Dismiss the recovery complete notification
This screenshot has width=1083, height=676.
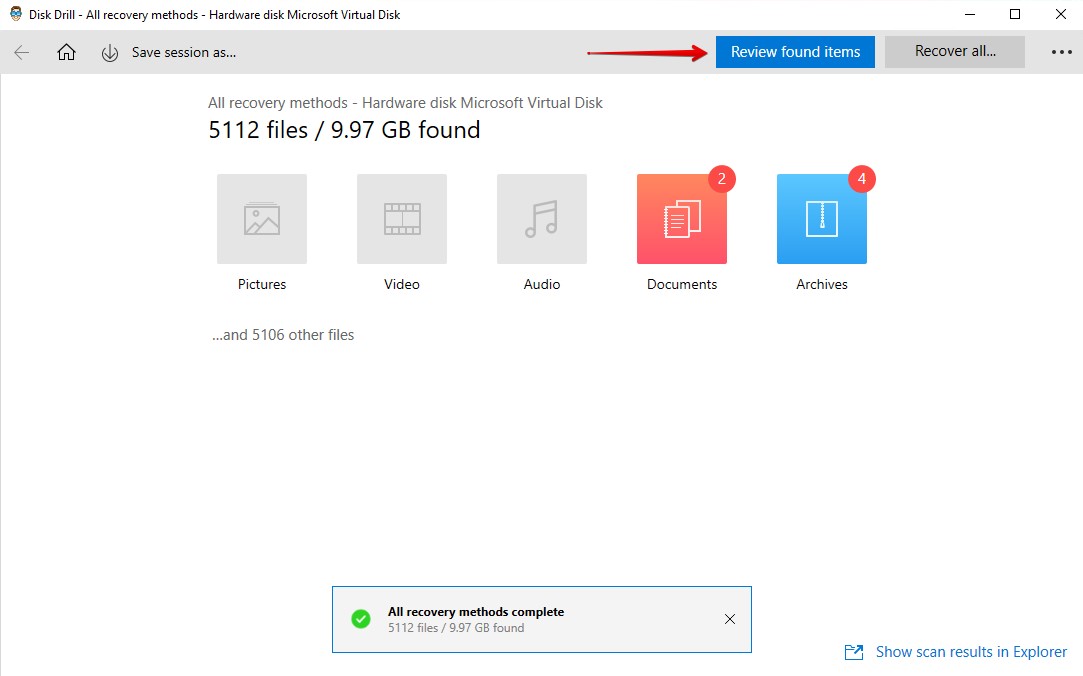coord(729,619)
